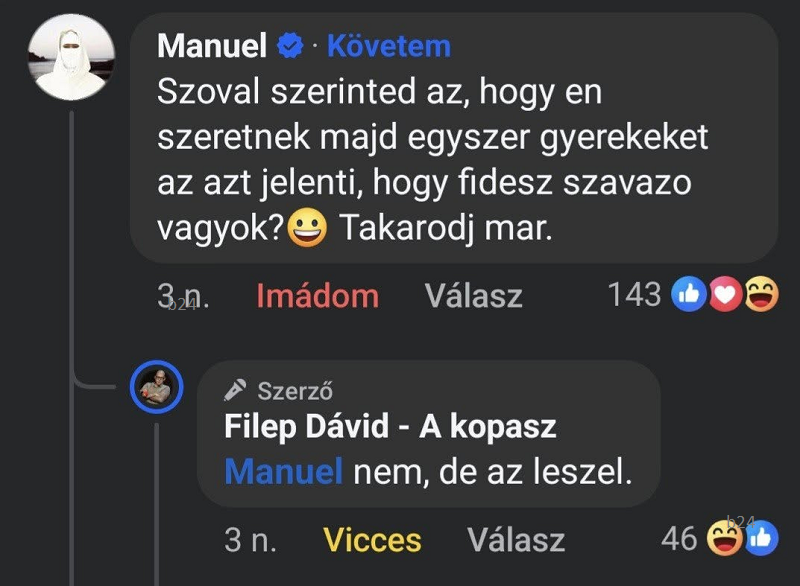This screenshot has width=800, height=586.
Task: Click the blue like icon beside 143
Action: pos(689,296)
